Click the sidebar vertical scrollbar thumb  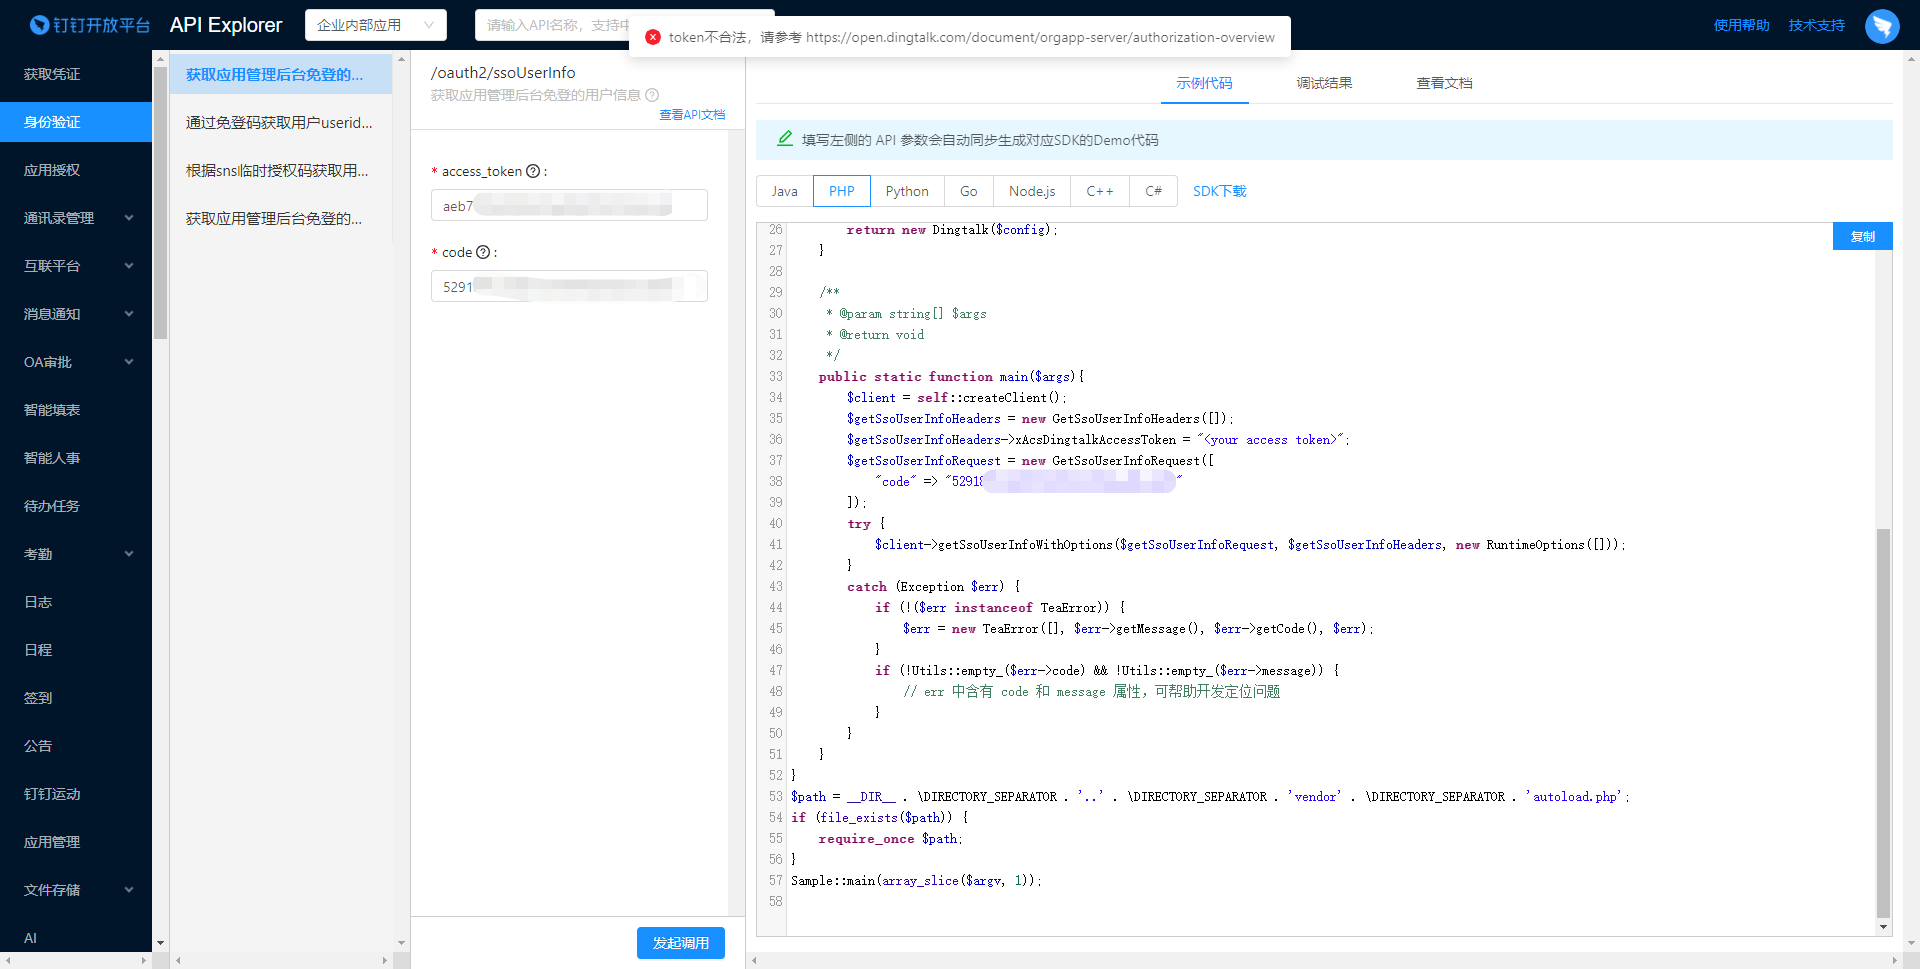[x=160, y=203]
